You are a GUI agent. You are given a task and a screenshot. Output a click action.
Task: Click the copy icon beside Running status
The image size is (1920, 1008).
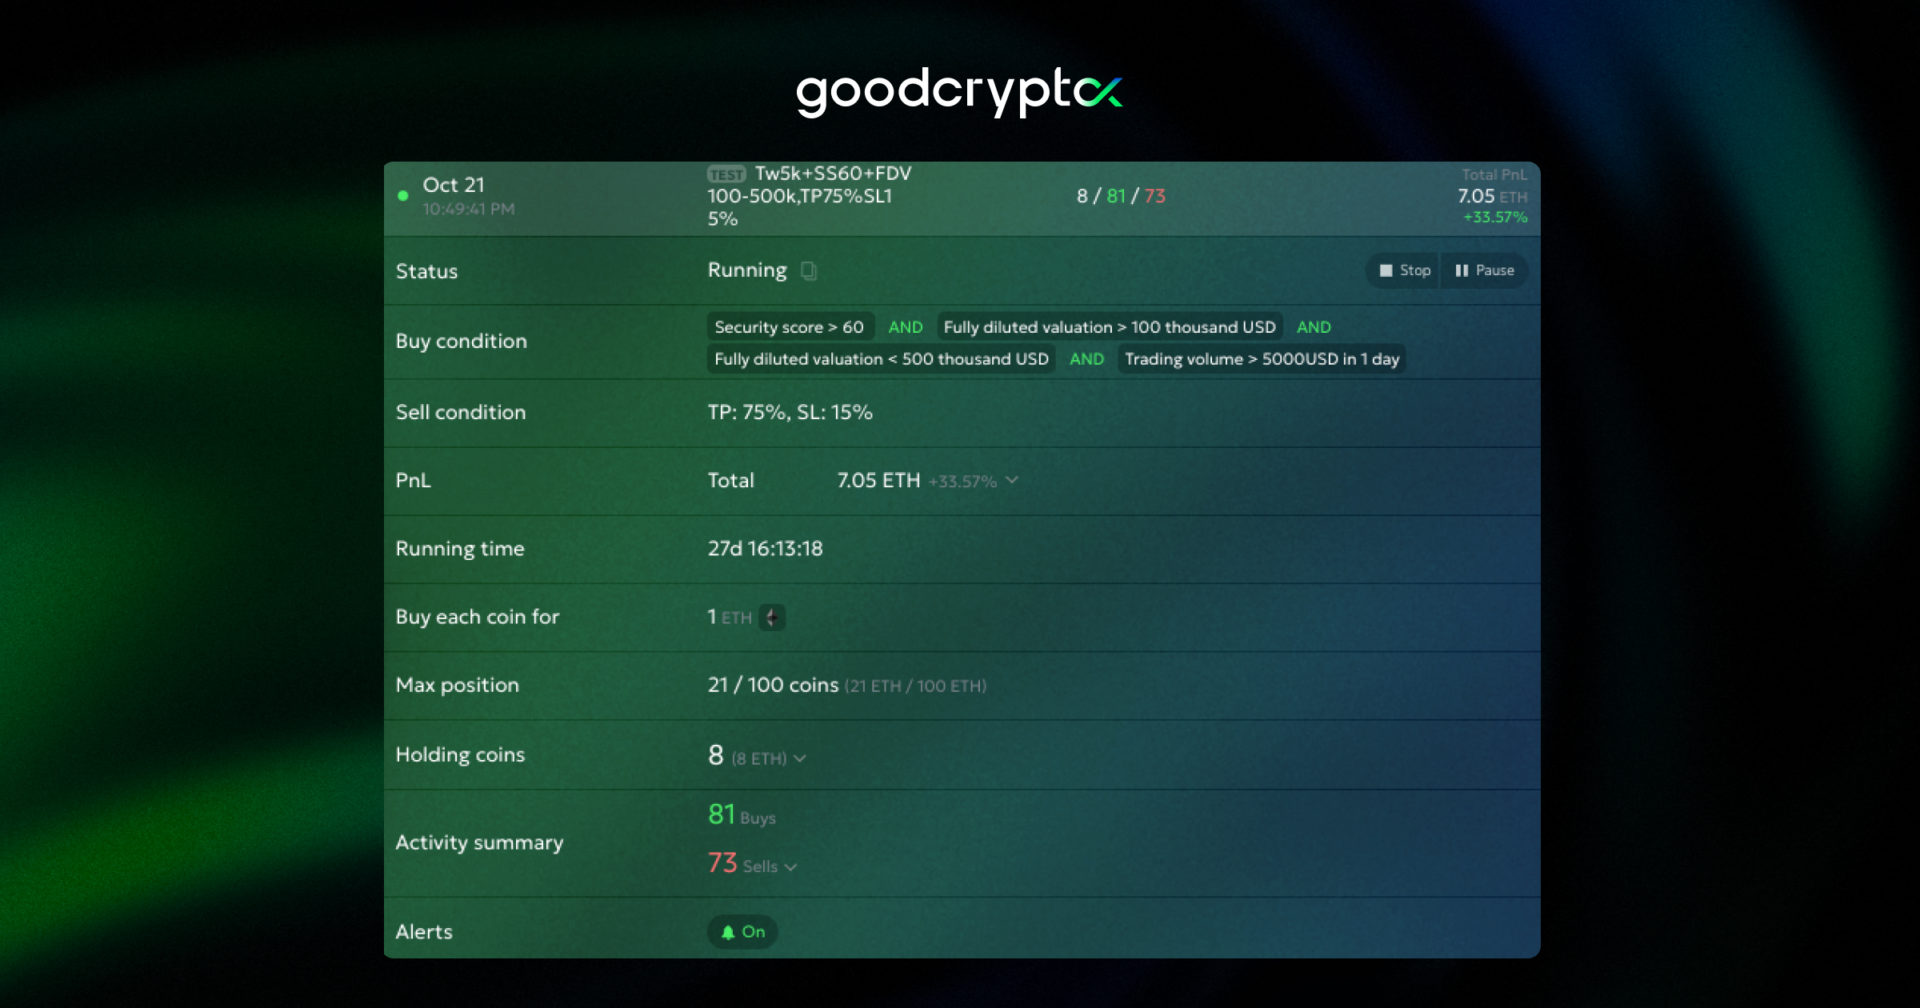pyautogui.click(x=809, y=271)
